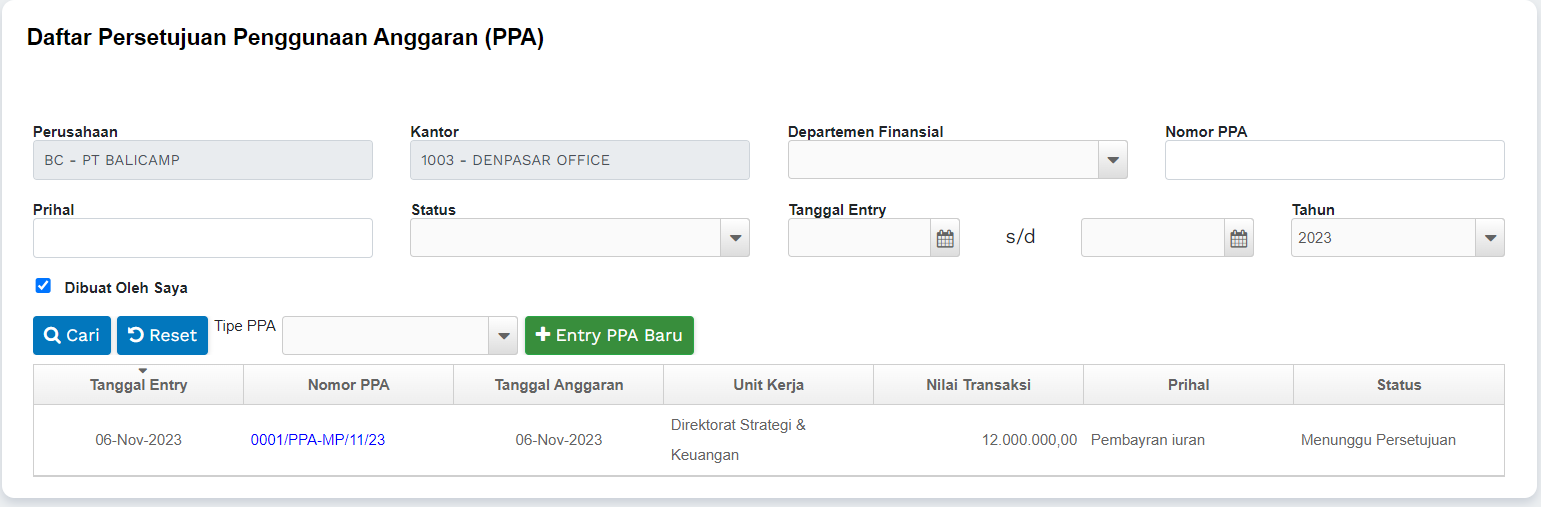Image resolution: width=1541 pixels, height=507 pixels.
Task: Open the end date calendar icon
Action: 1238,239
